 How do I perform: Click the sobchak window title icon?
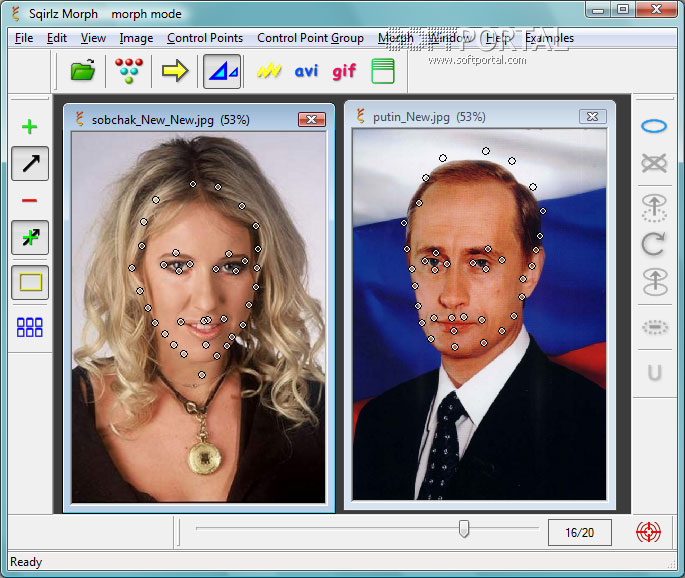[80, 119]
